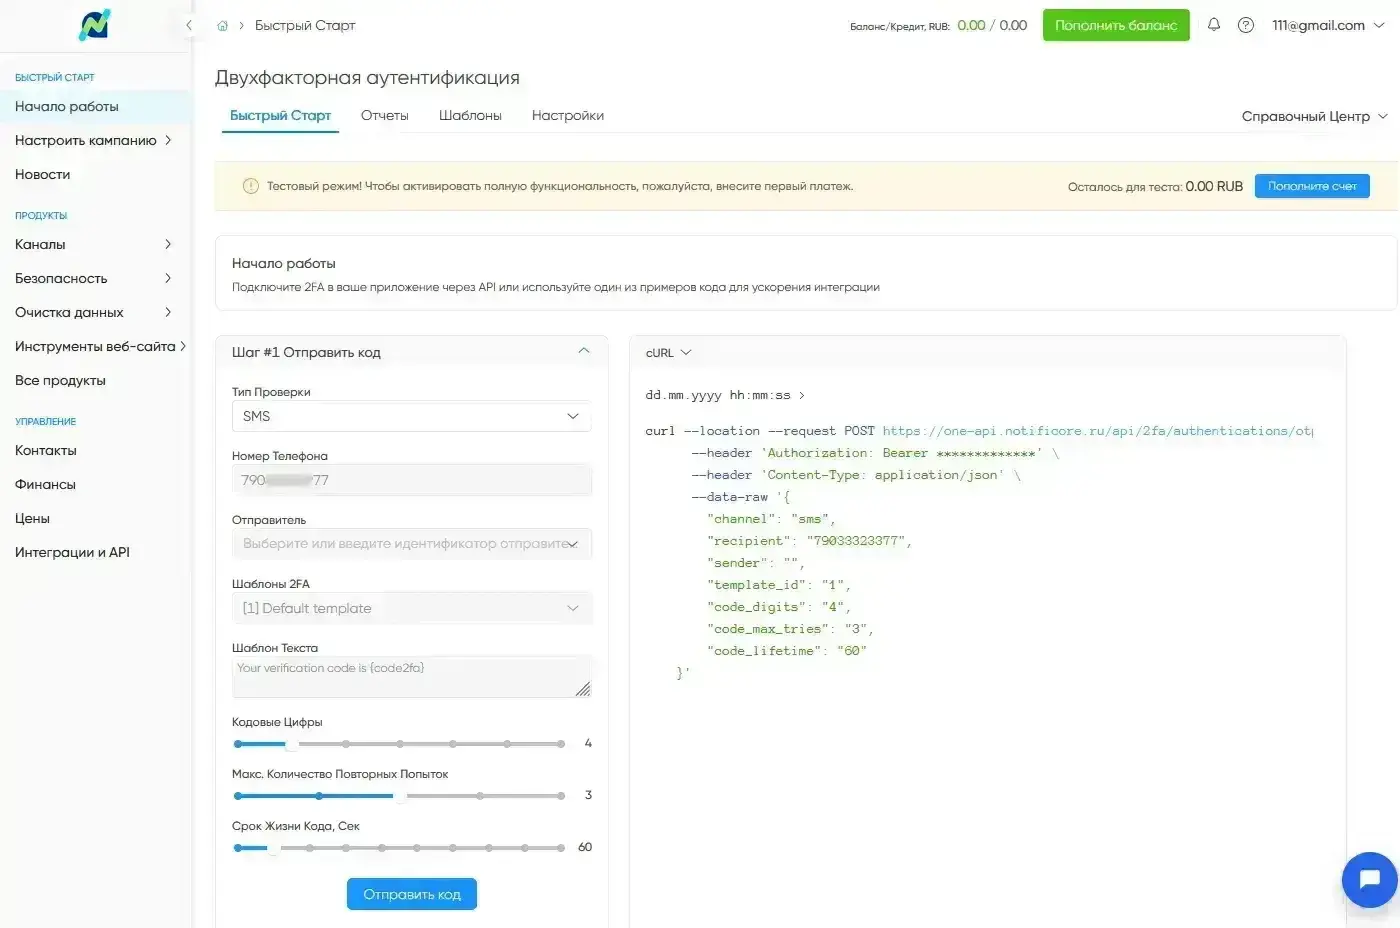The image size is (1400, 928).
Task: Click the Authorization Bearer header line
Action: (x=875, y=453)
